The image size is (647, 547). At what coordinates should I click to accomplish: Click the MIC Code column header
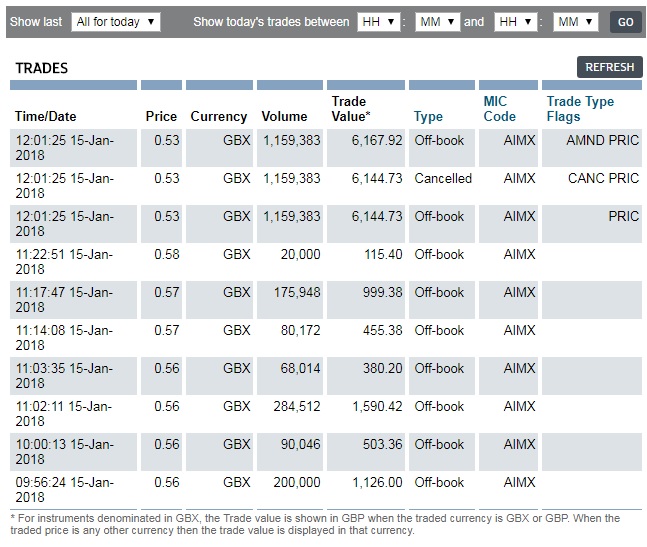(500, 109)
